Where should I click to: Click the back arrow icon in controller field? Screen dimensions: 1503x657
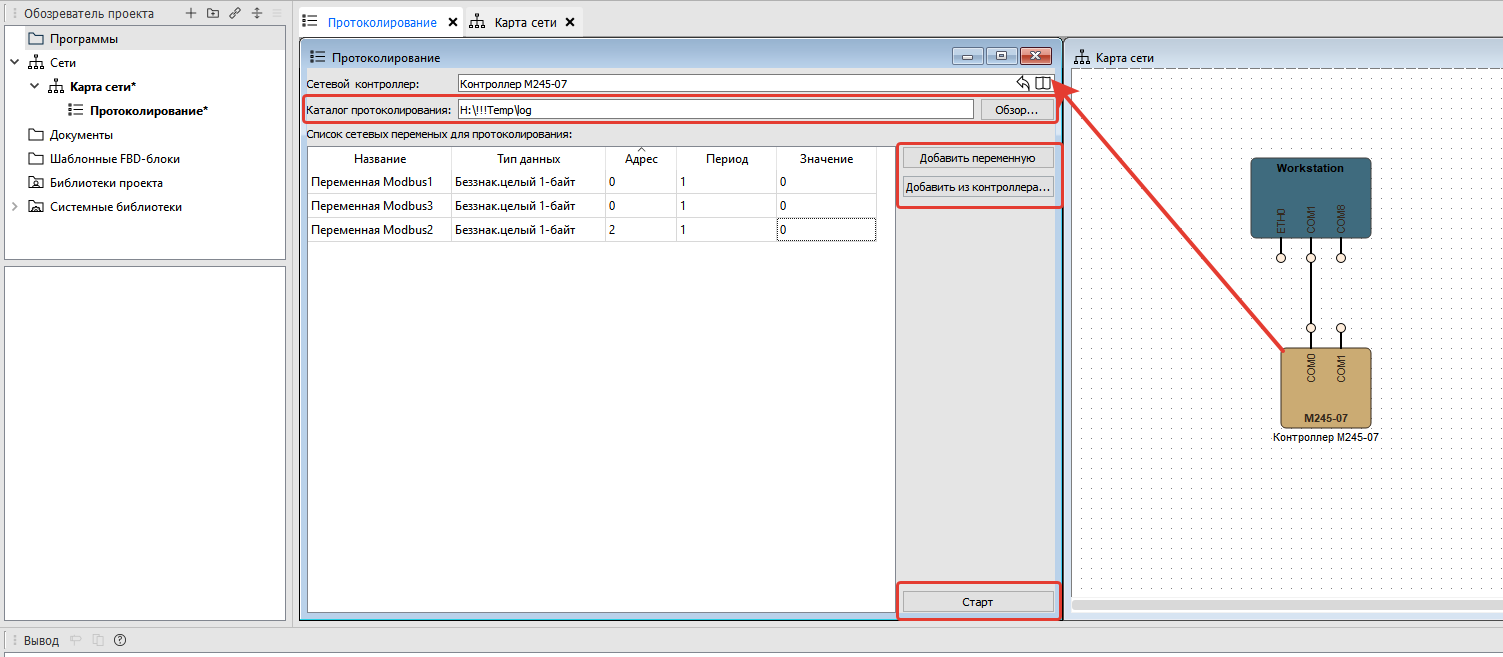(1023, 84)
